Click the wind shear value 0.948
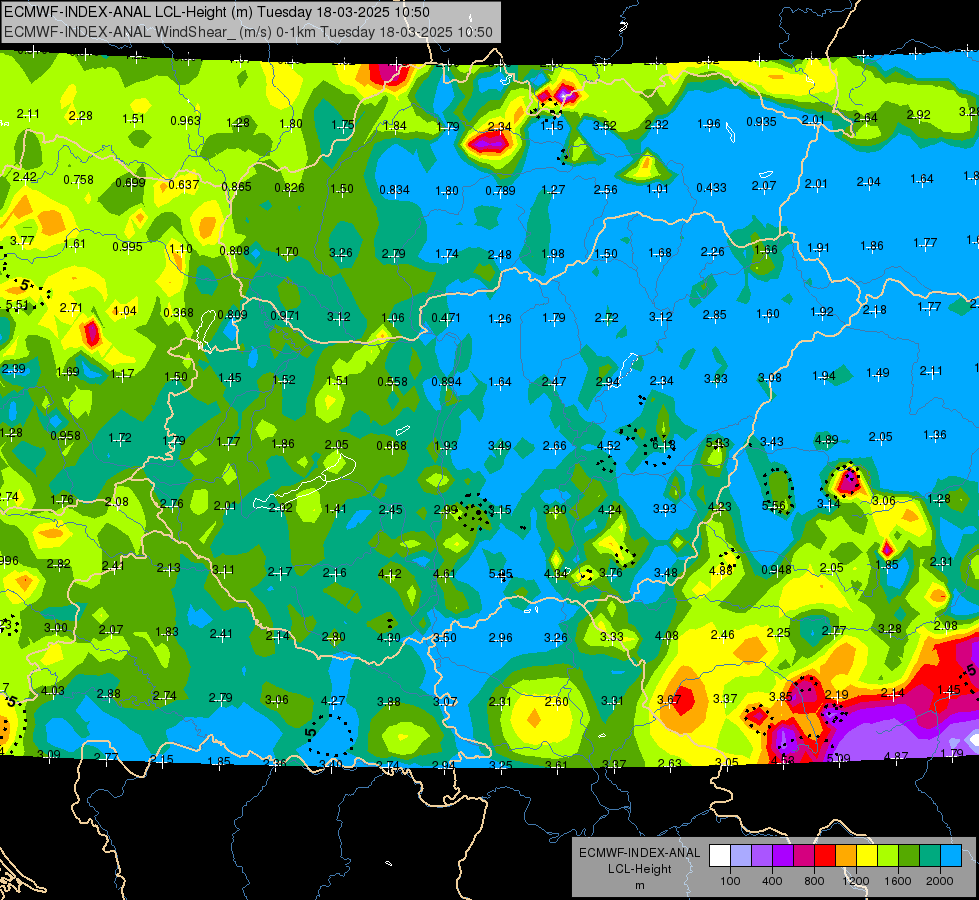Viewport: 979px width, 900px height. point(776,570)
